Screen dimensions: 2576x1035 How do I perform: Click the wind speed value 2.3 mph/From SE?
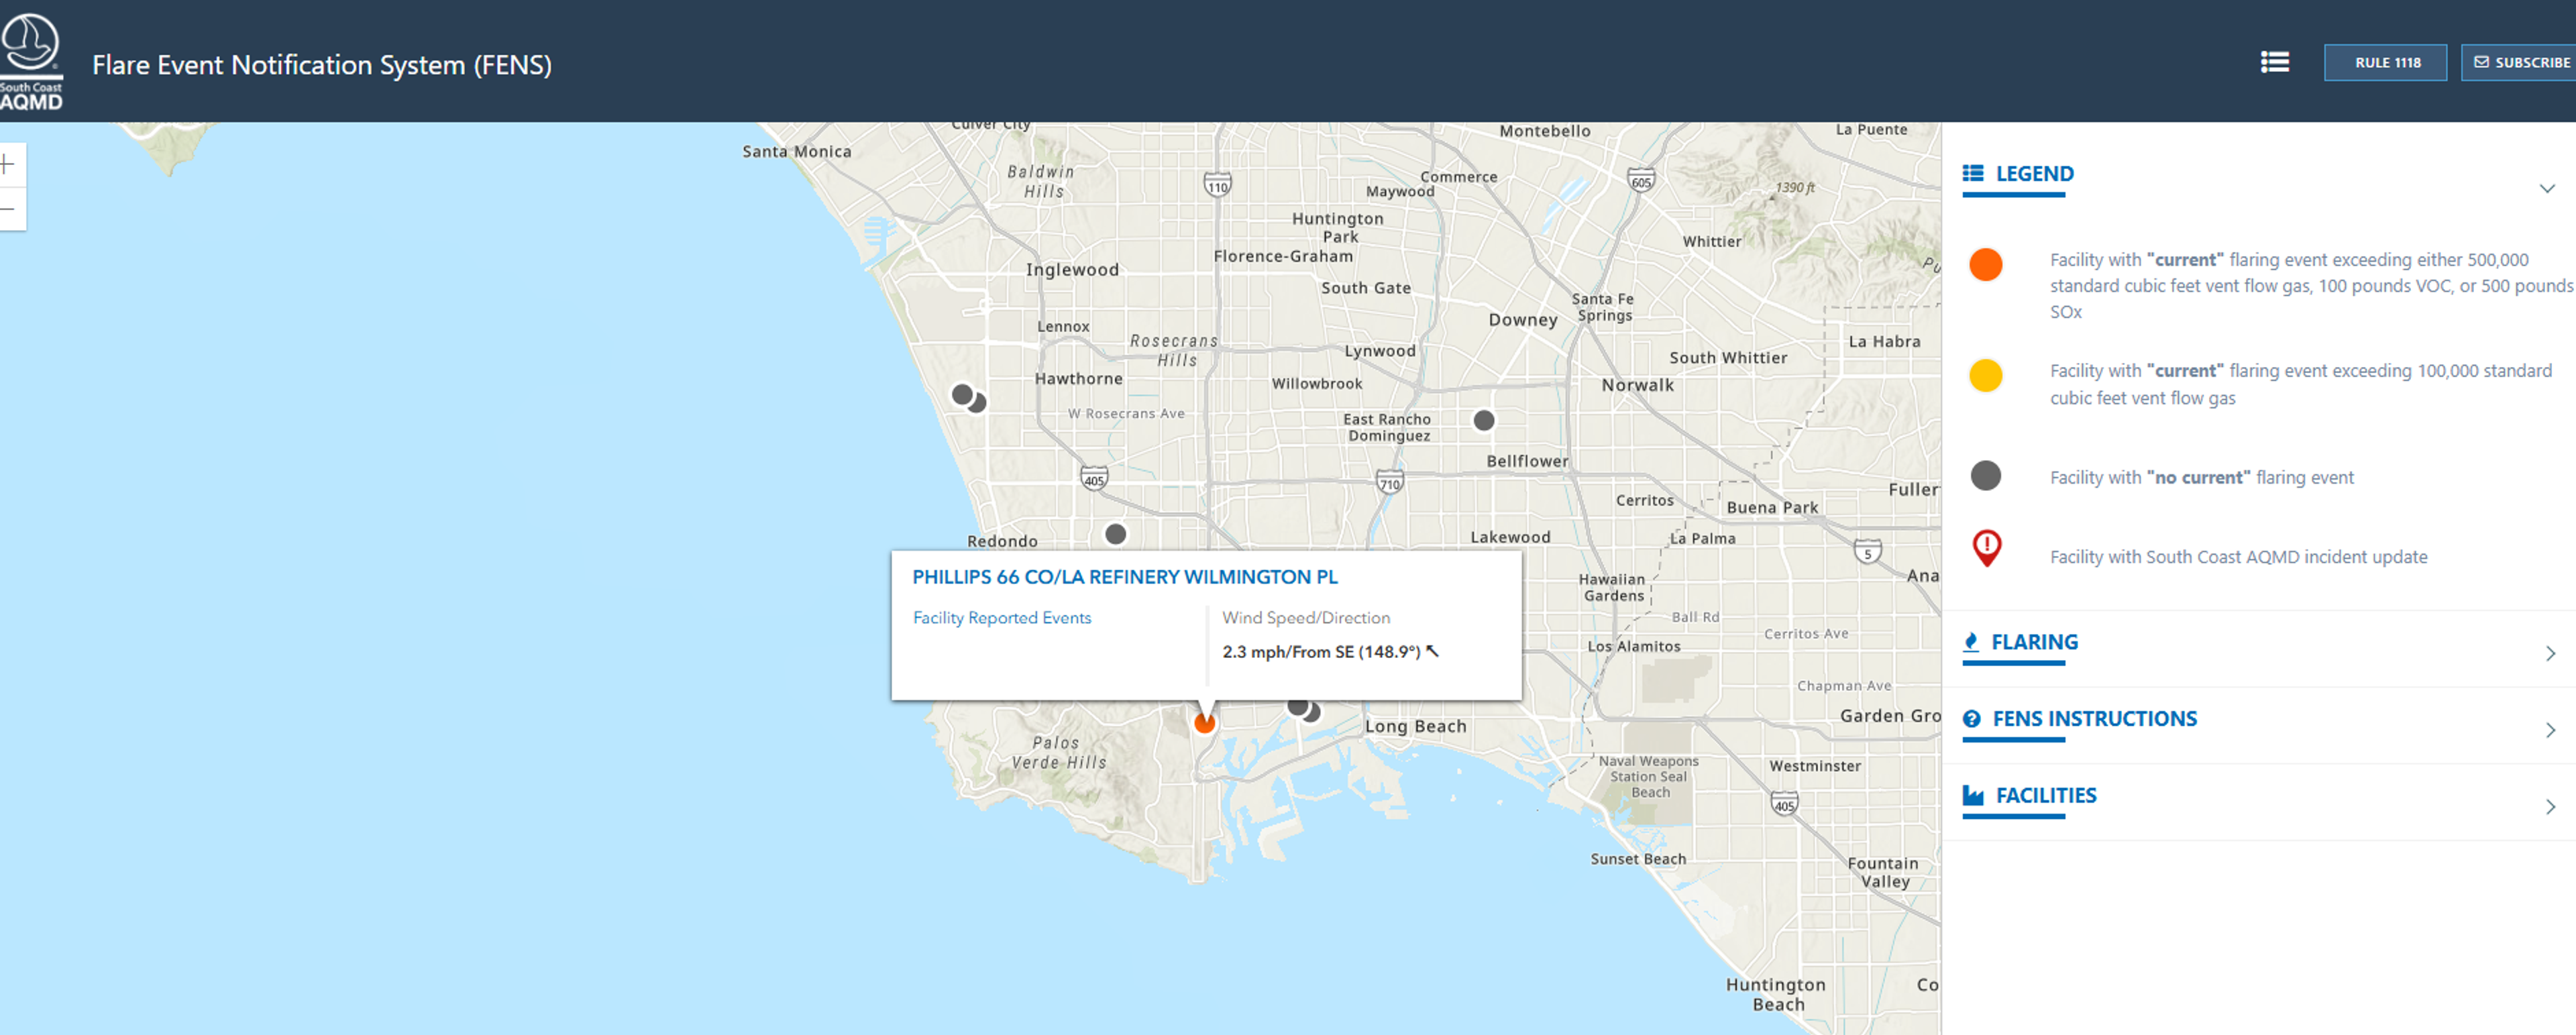tap(1320, 652)
